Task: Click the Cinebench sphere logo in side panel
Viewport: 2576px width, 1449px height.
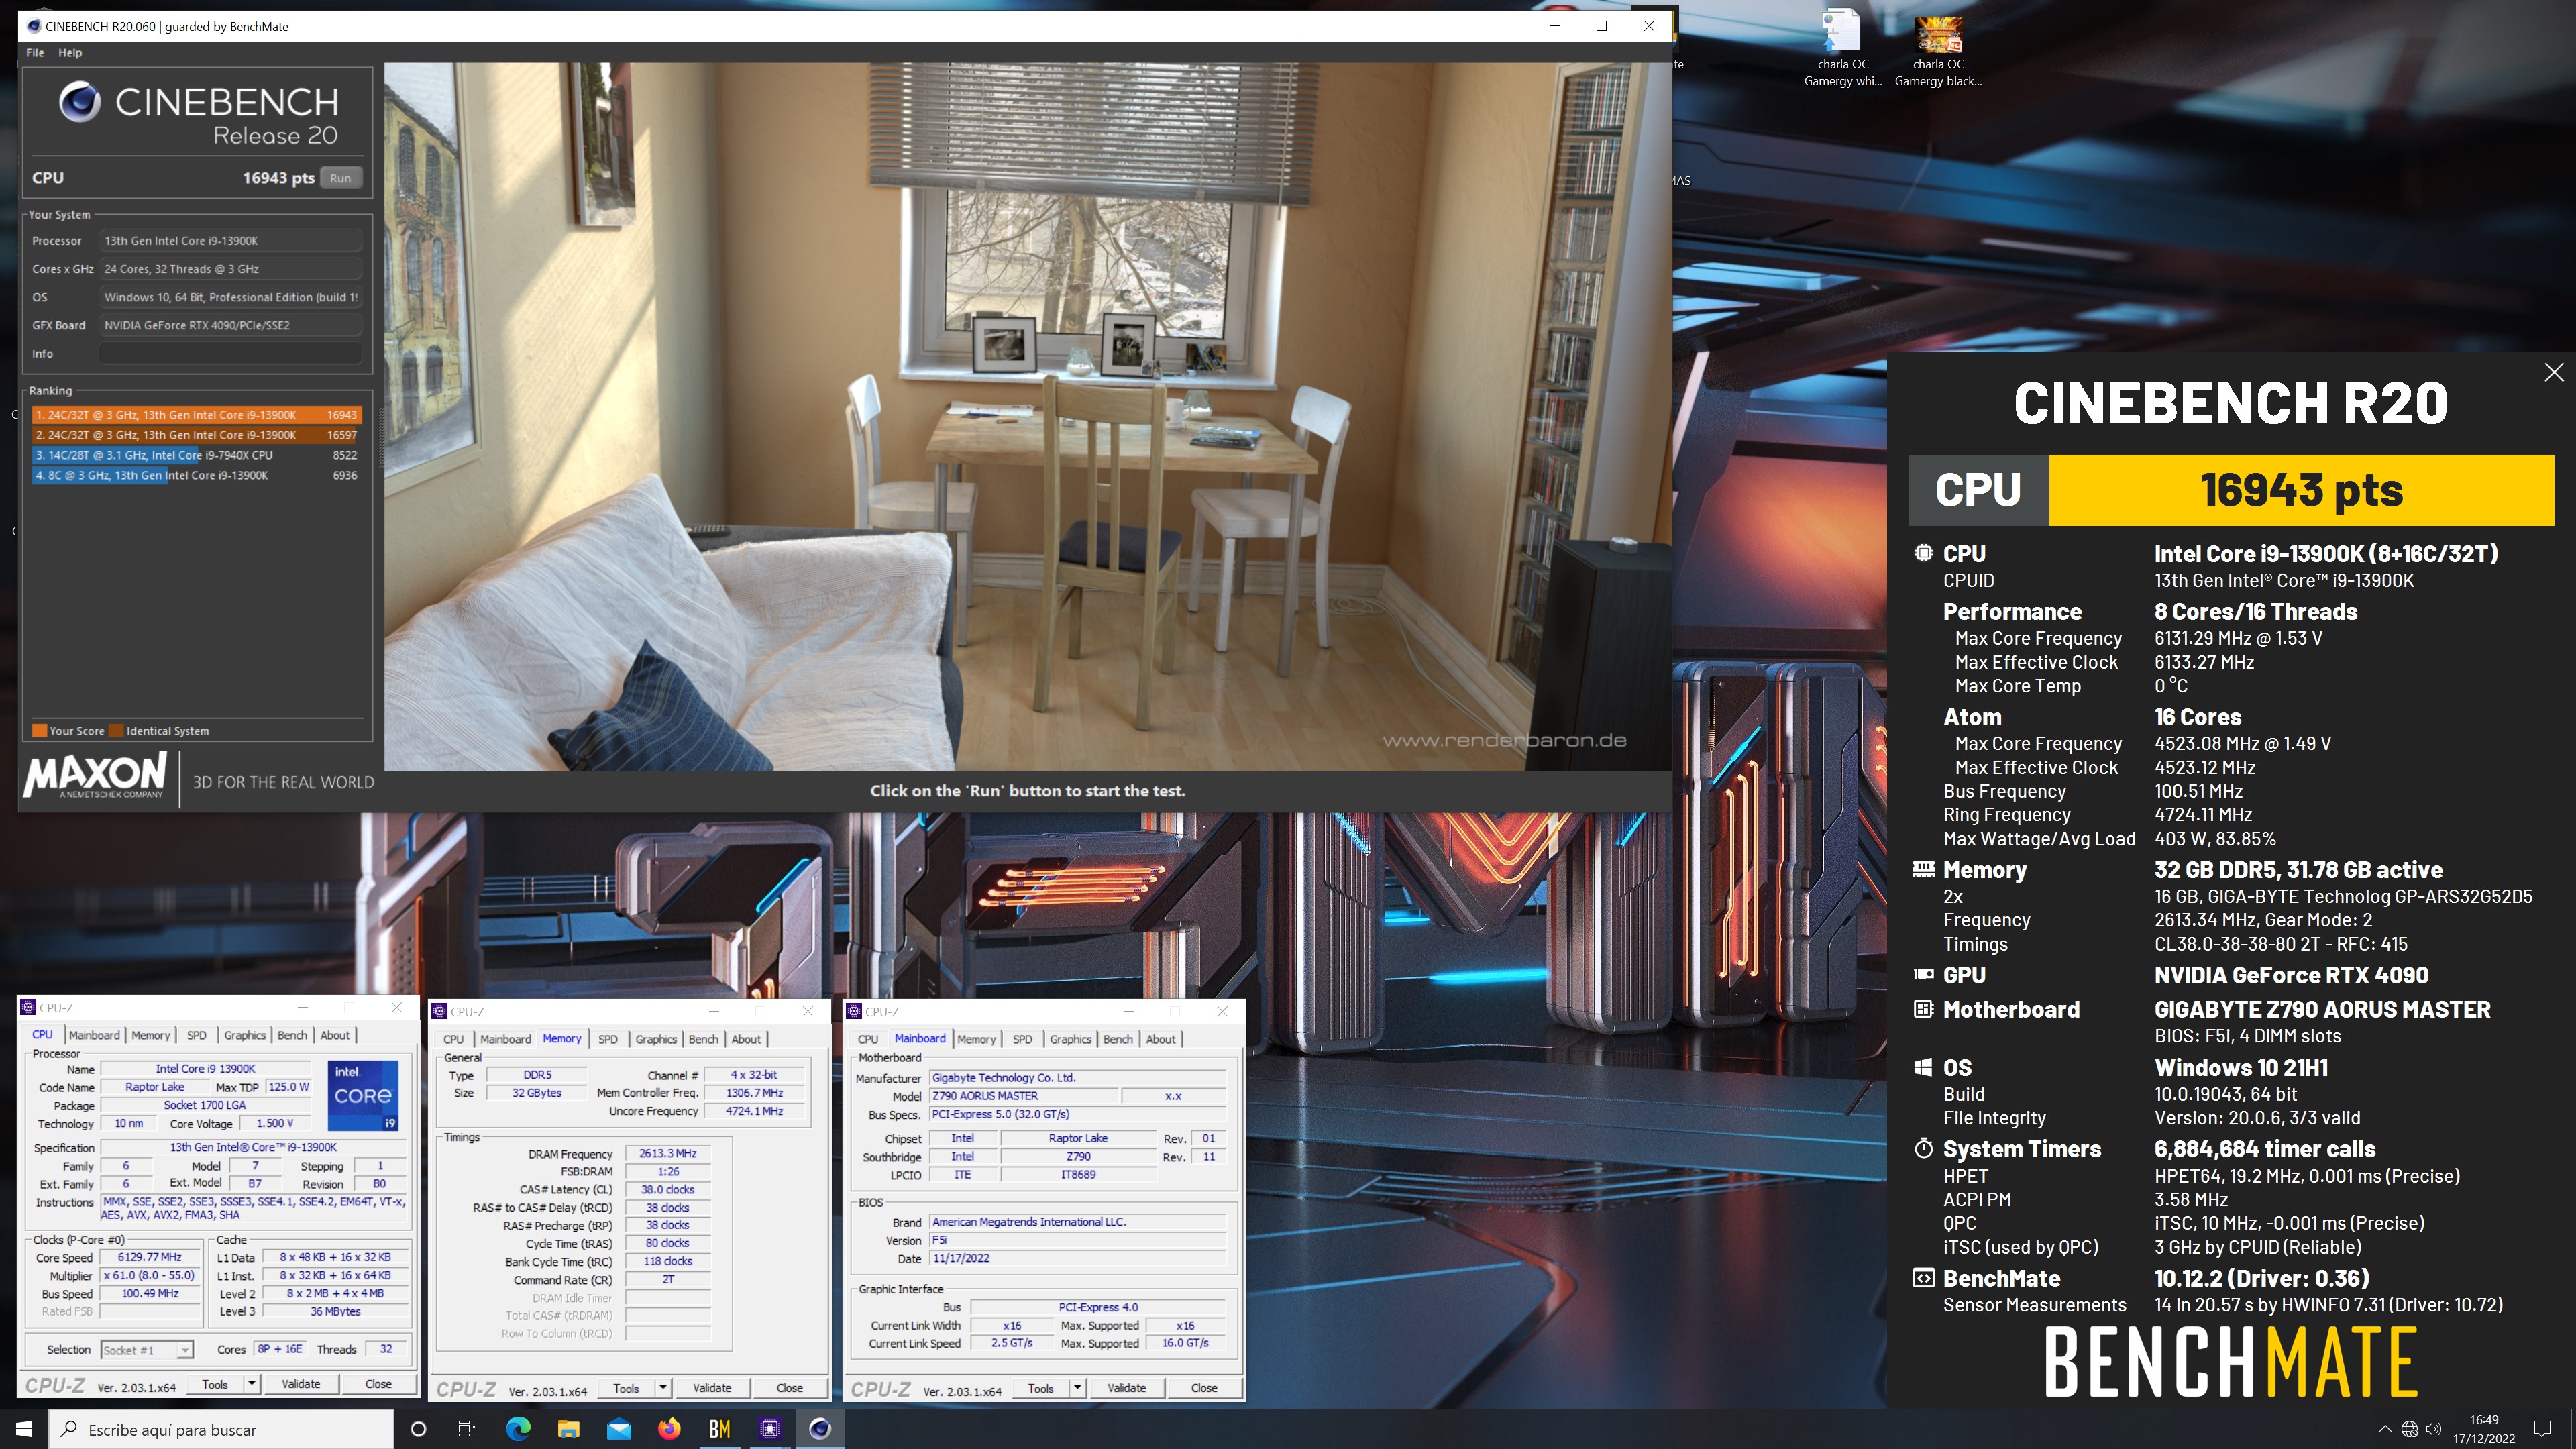Action: 80,102
